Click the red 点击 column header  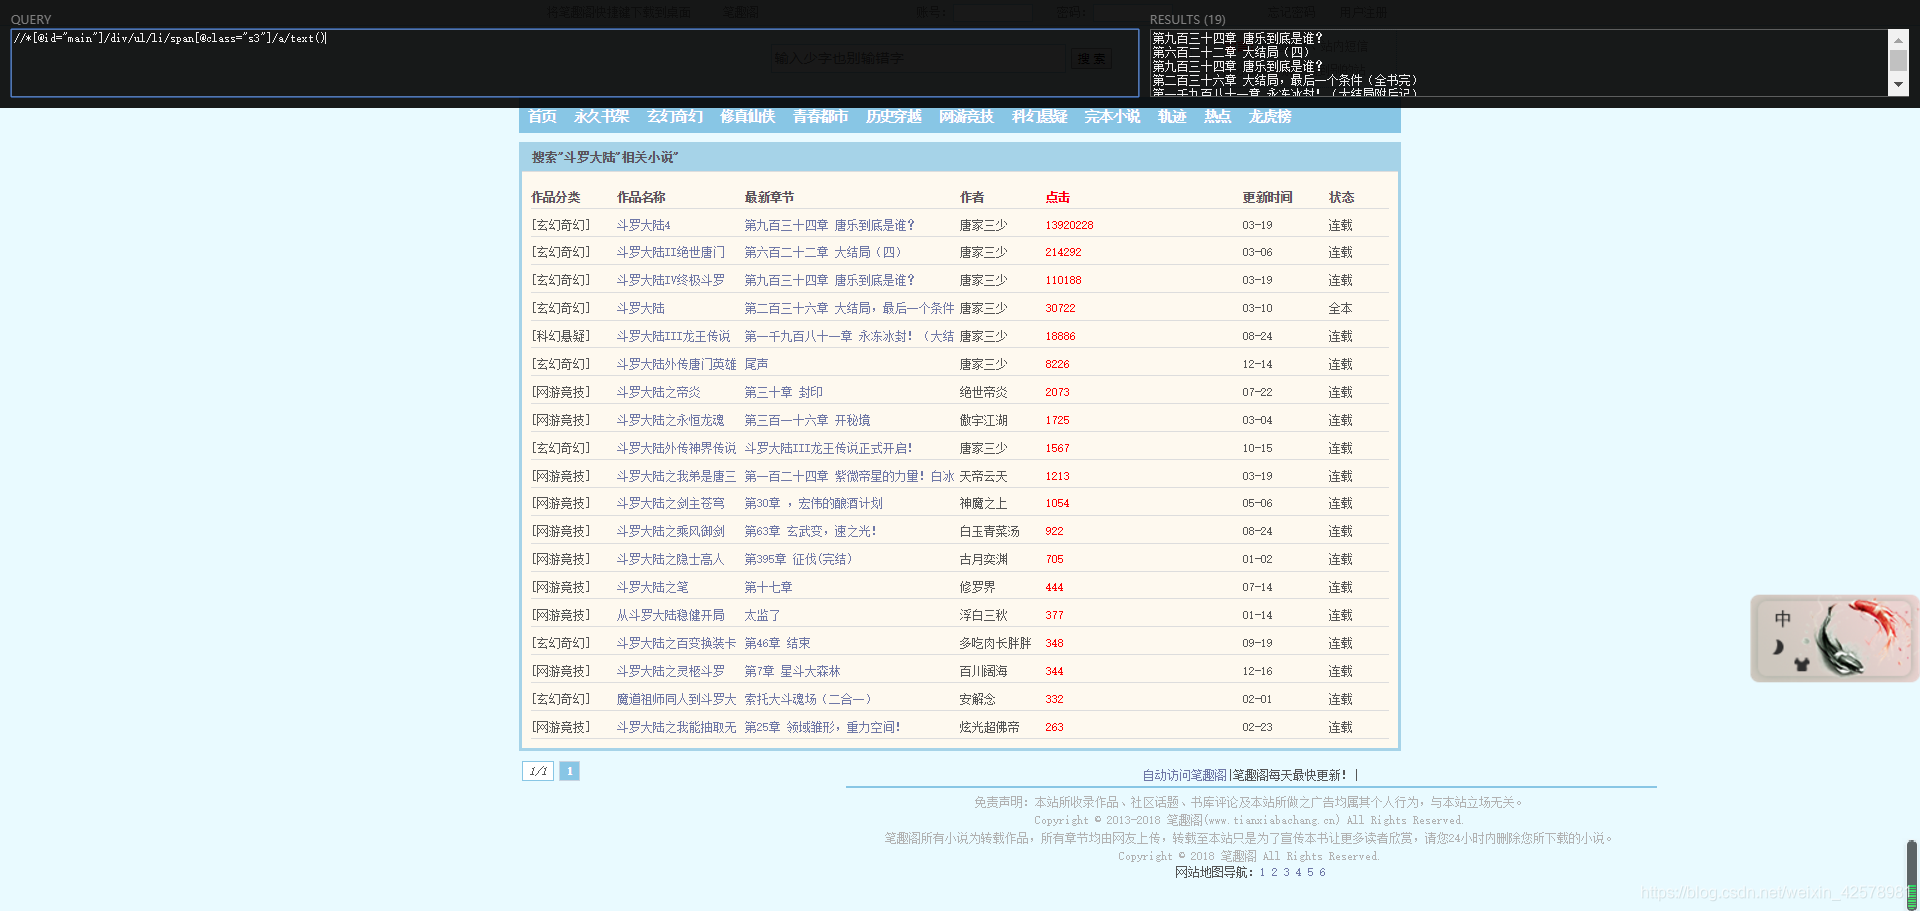(1057, 198)
